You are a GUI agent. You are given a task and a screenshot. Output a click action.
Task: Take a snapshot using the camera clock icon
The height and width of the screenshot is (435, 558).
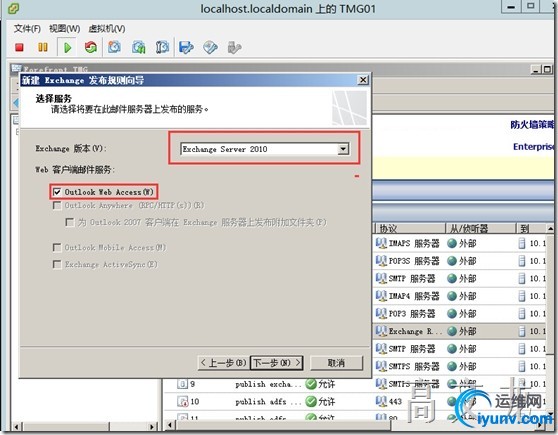(x=114, y=47)
